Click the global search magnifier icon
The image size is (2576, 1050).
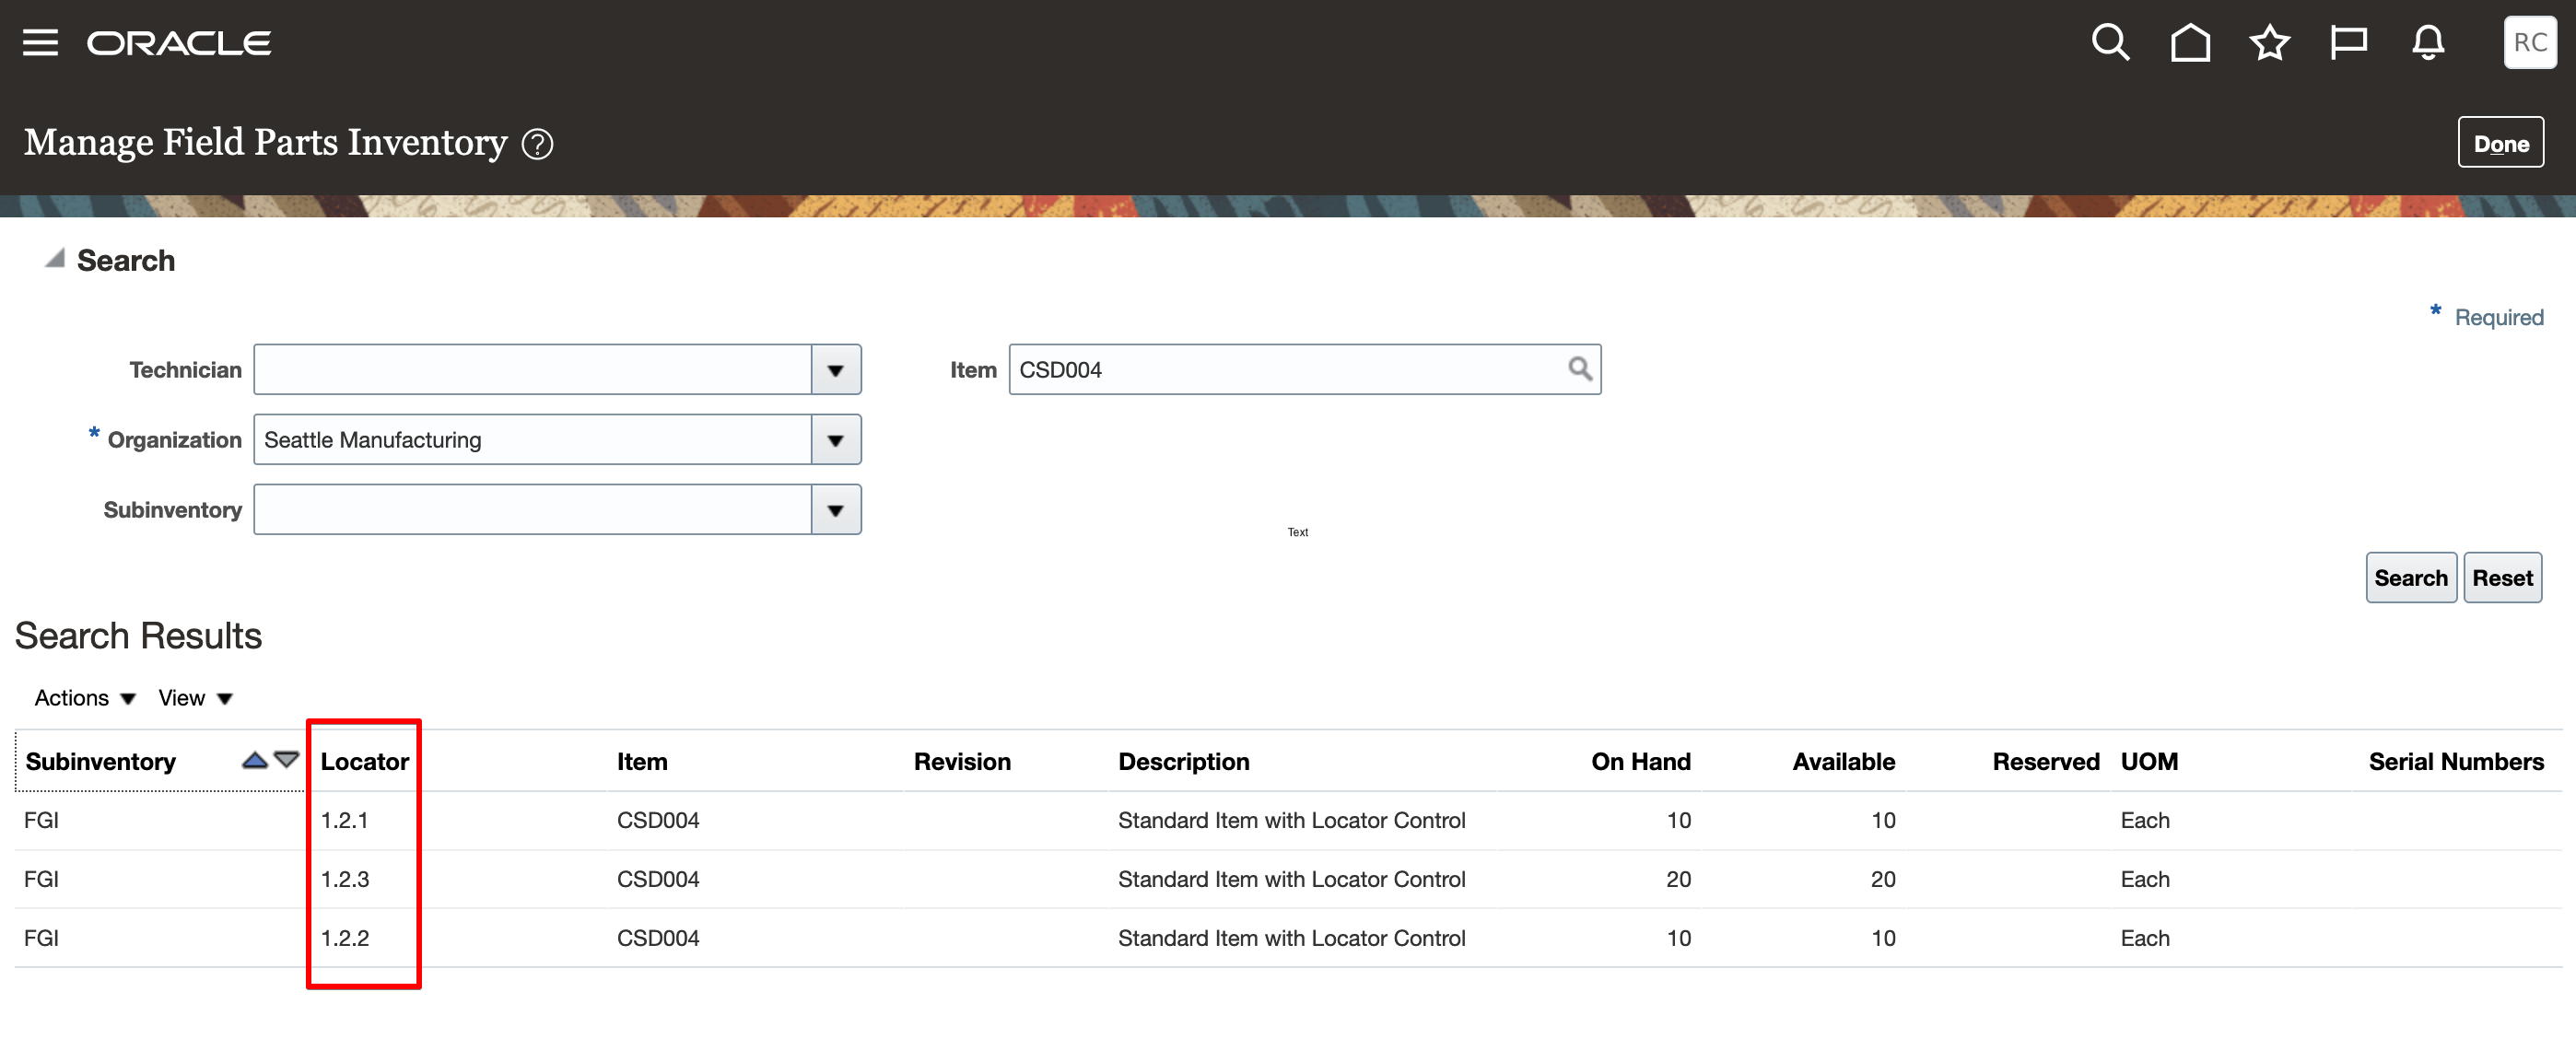tap(2110, 43)
